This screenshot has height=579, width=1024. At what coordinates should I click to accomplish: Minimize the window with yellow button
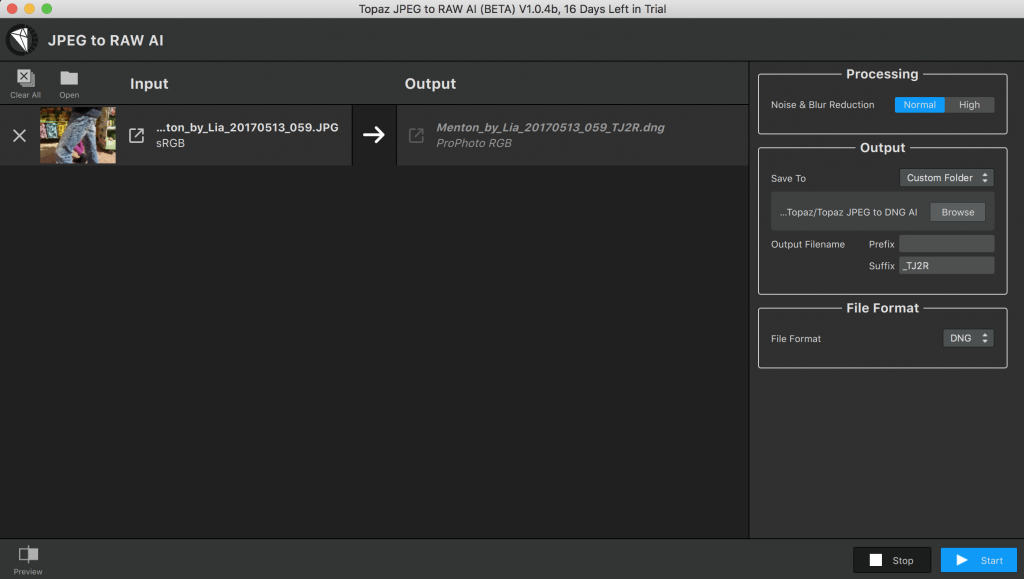click(x=29, y=8)
